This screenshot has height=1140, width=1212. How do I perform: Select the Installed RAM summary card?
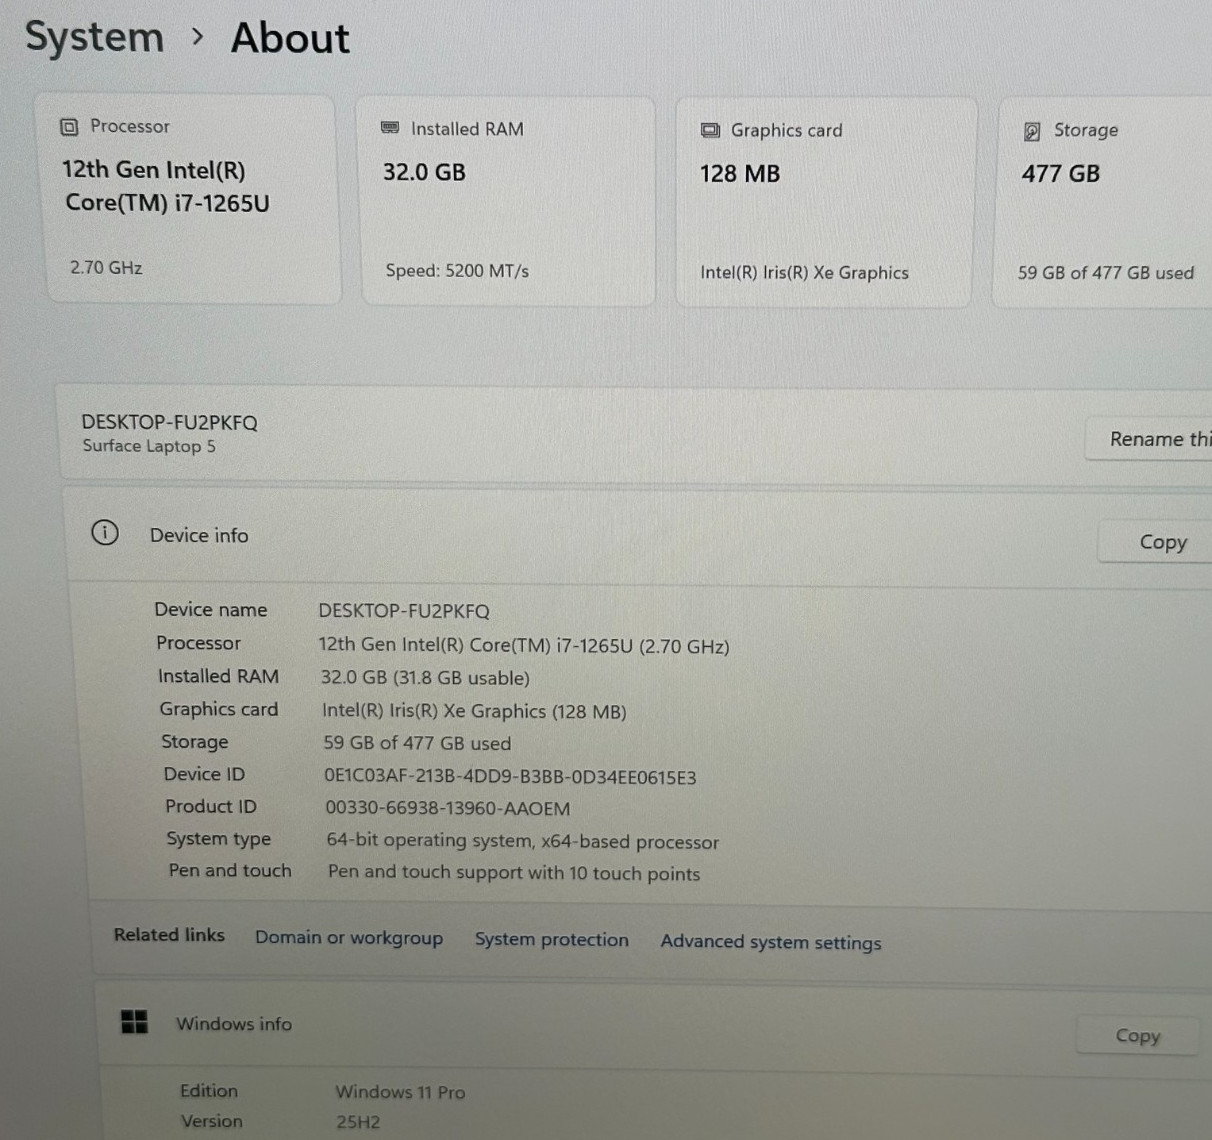coord(507,200)
